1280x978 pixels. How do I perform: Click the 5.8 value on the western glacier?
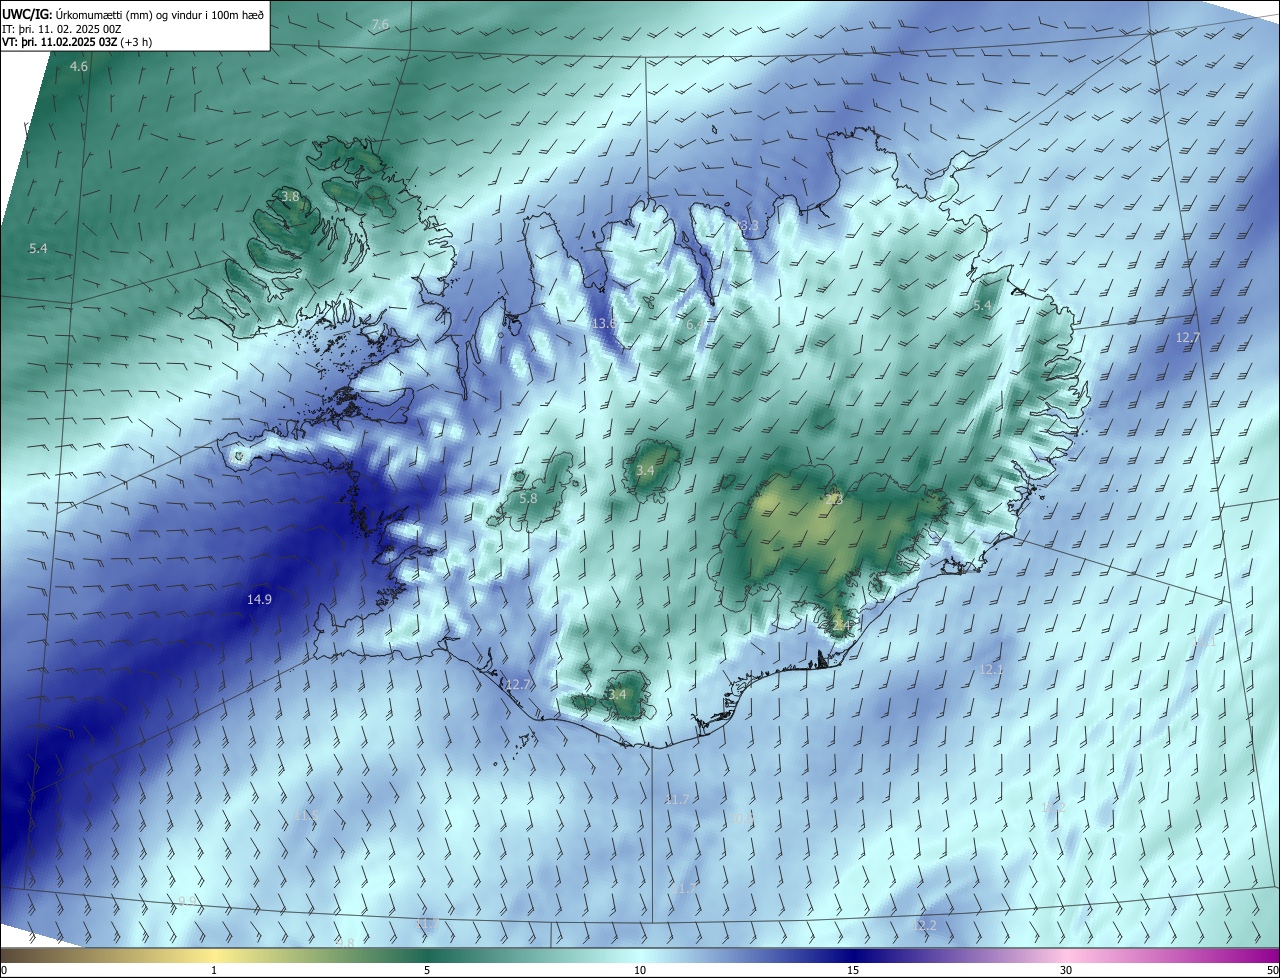(x=528, y=497)
